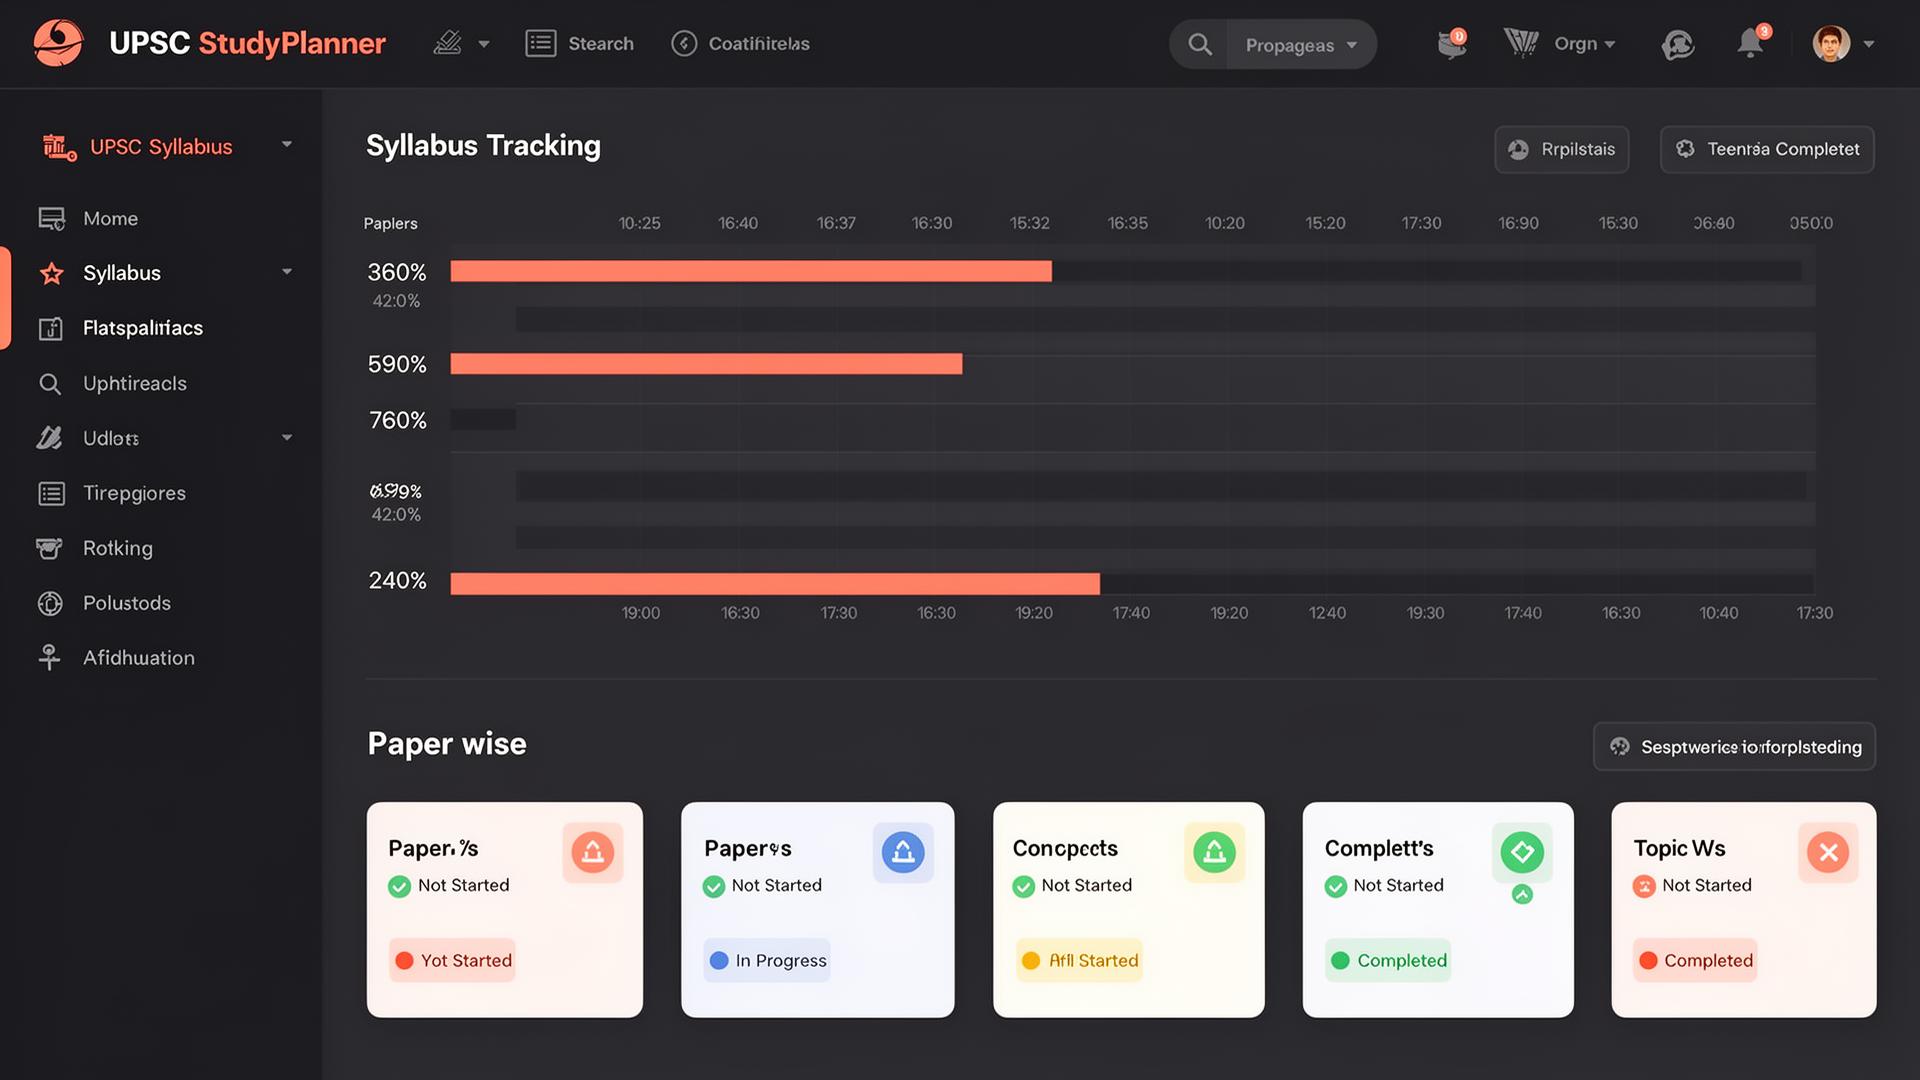
Task: Open the Stearch menu item
Action: coord(580,43)
